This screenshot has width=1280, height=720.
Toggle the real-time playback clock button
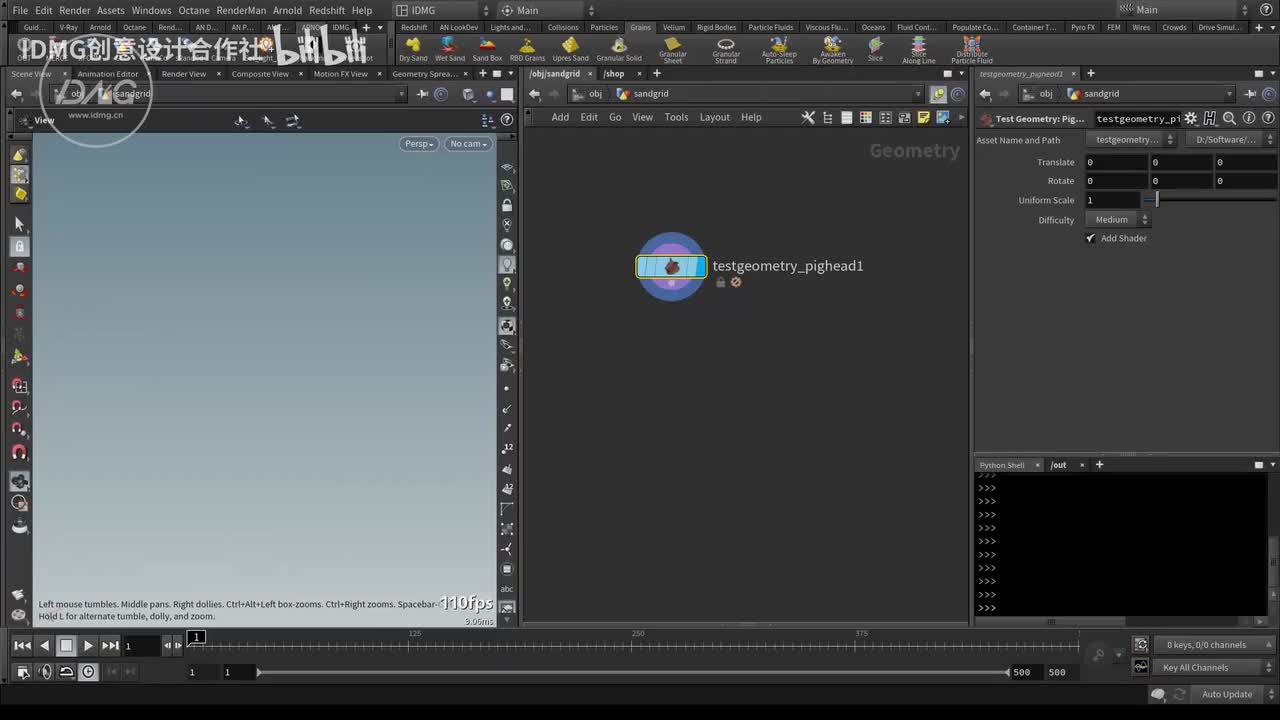tap(89, 672)
